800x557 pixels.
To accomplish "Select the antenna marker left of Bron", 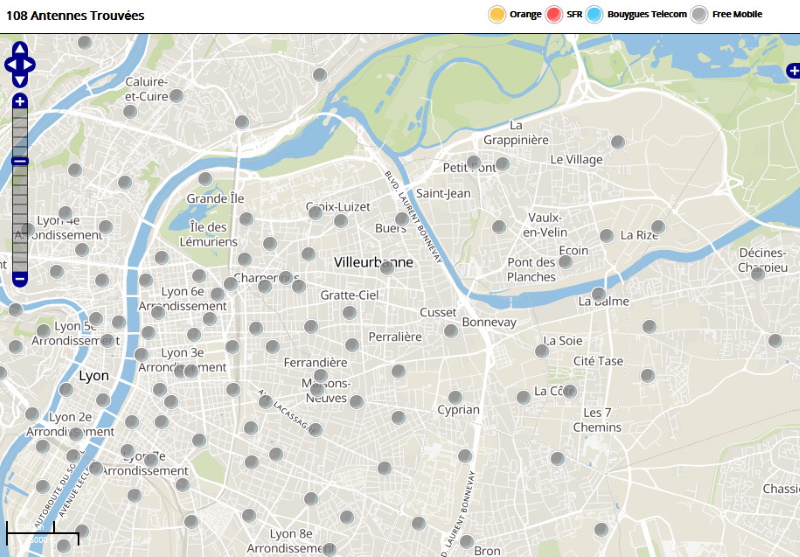I will tap(467, 541).
